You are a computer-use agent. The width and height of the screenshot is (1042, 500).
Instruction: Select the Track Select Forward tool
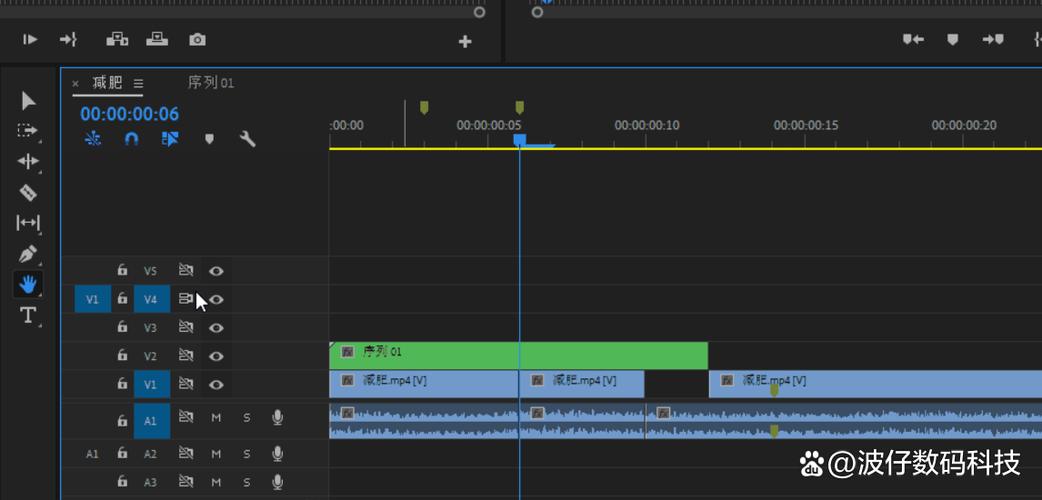(28, 131)
